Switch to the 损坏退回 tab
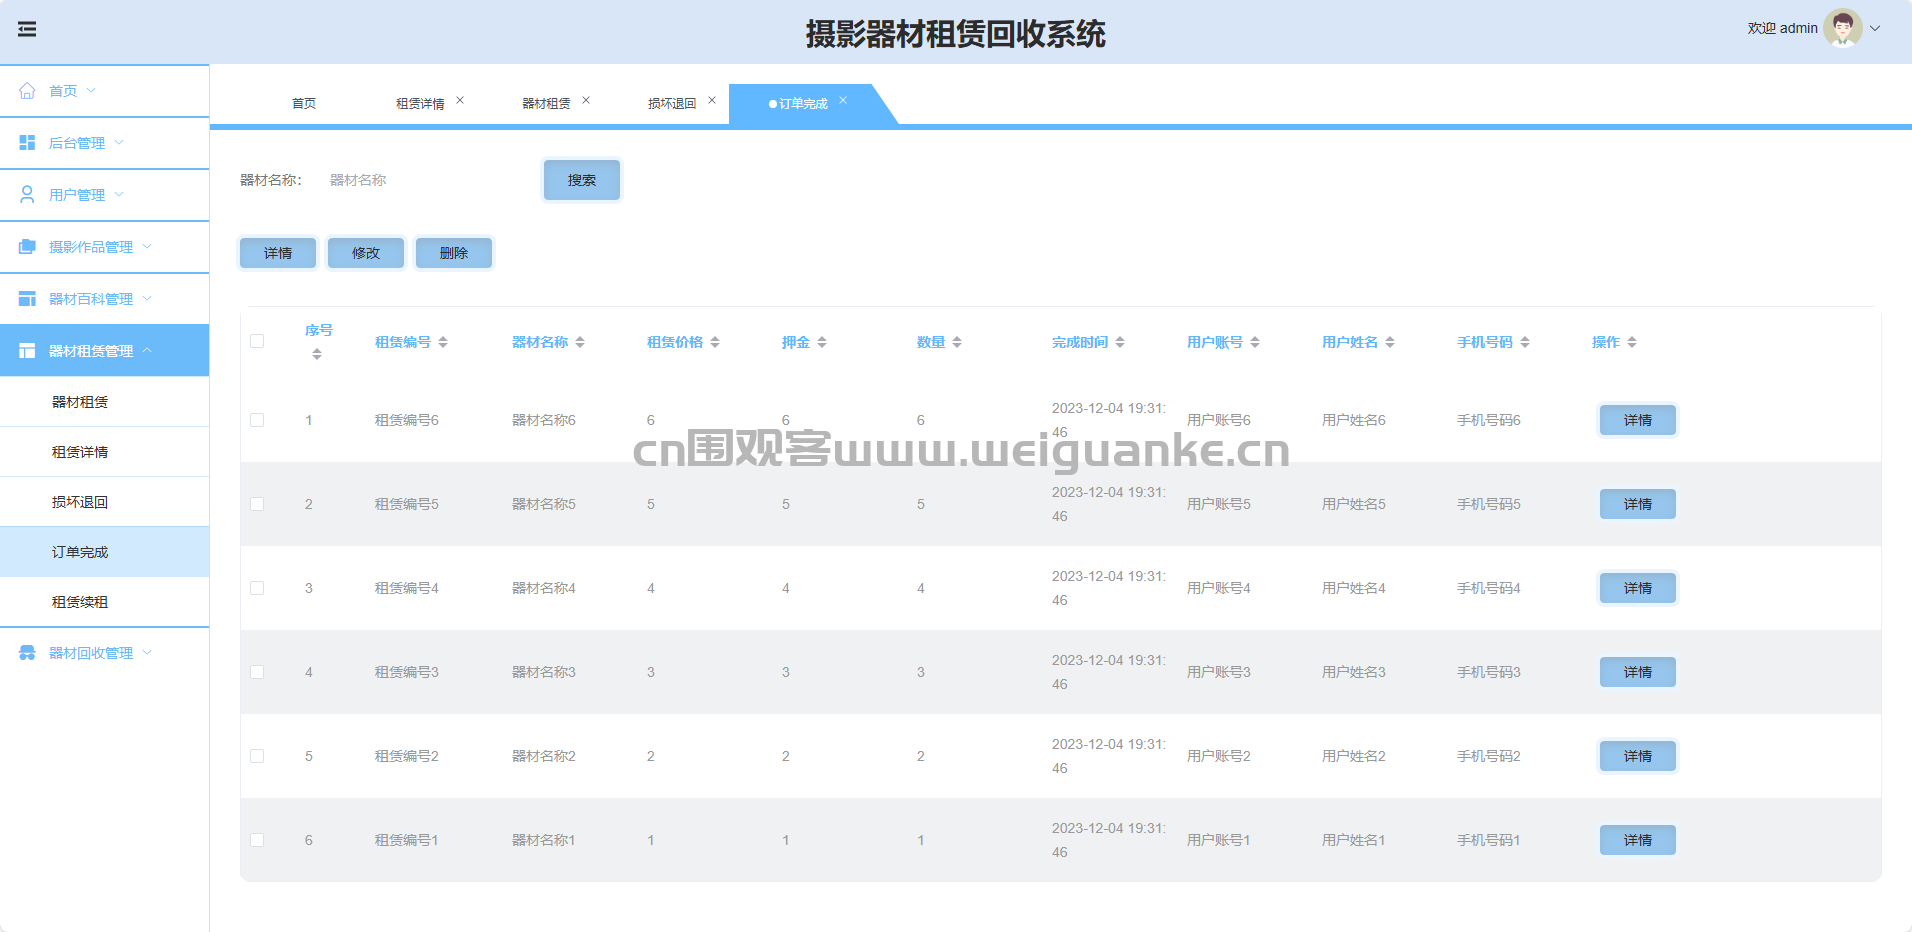 pos(671,104)
